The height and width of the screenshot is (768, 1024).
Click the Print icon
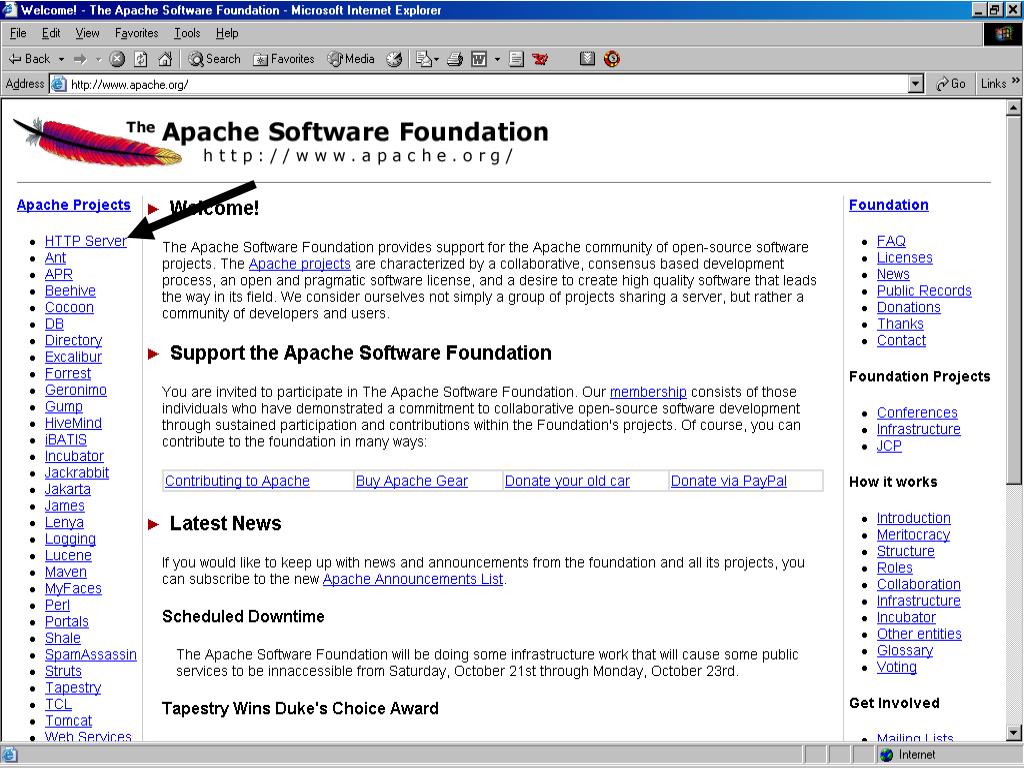pos(455,59)
